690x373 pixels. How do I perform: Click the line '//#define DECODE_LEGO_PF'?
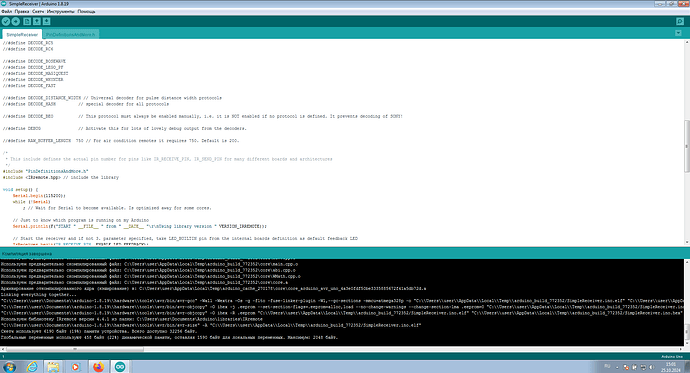(x=33, y=67)
